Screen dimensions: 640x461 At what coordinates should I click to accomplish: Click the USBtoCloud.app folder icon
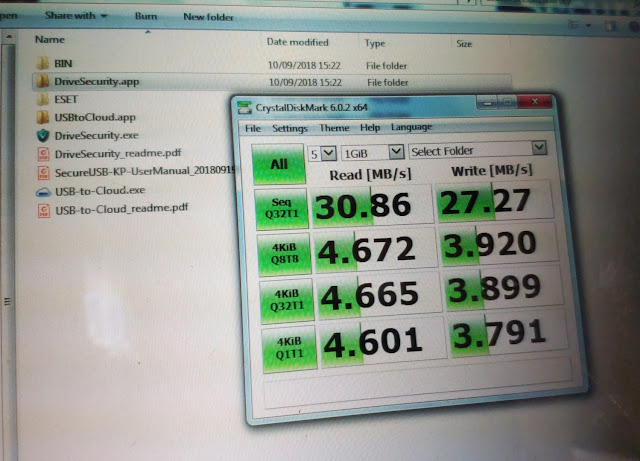[x=42, y=117]
